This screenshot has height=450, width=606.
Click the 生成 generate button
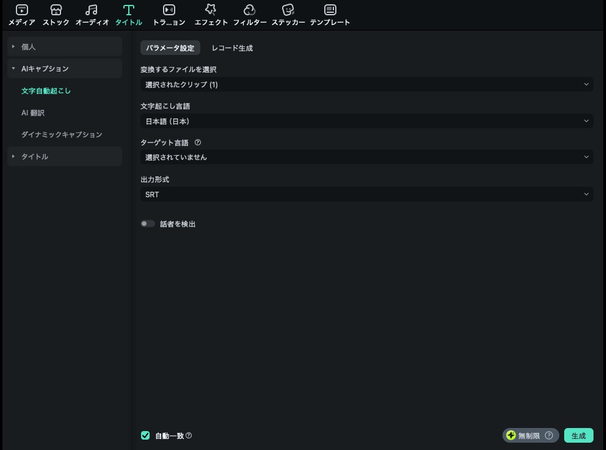point(578,436)
